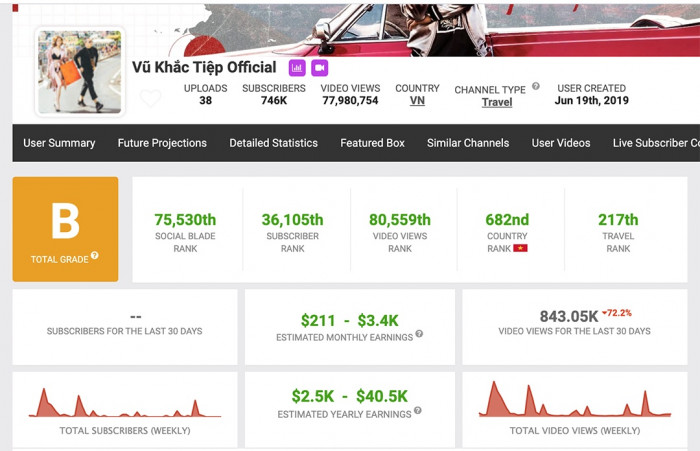Viewport: 700px width, 451px height.
Task: Click the purple video camera icon
Action: tap(320, 68)
